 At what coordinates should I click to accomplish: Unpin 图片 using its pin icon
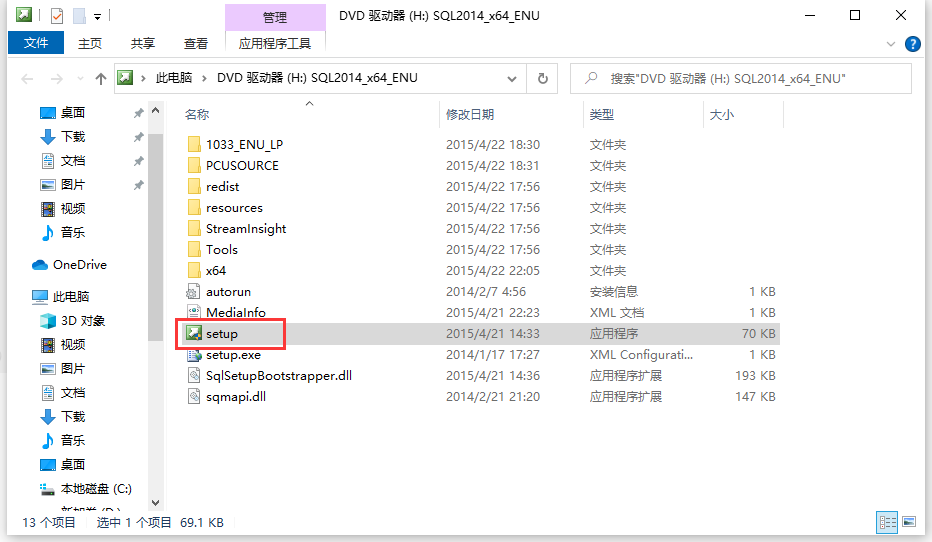click(x=138, y=185)
